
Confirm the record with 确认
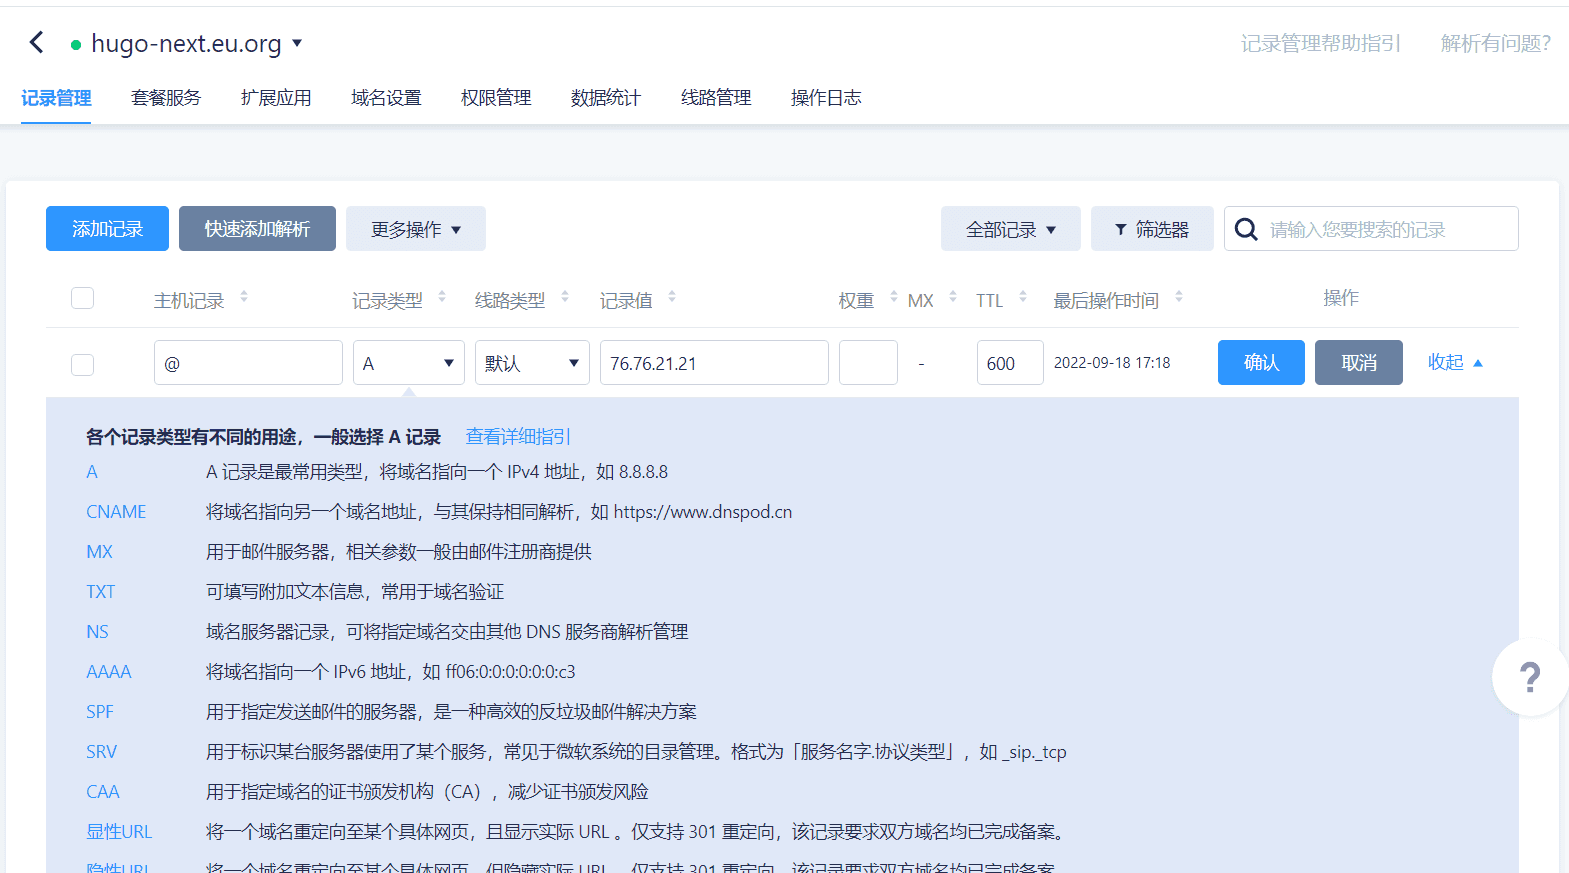click(1261, 362)
